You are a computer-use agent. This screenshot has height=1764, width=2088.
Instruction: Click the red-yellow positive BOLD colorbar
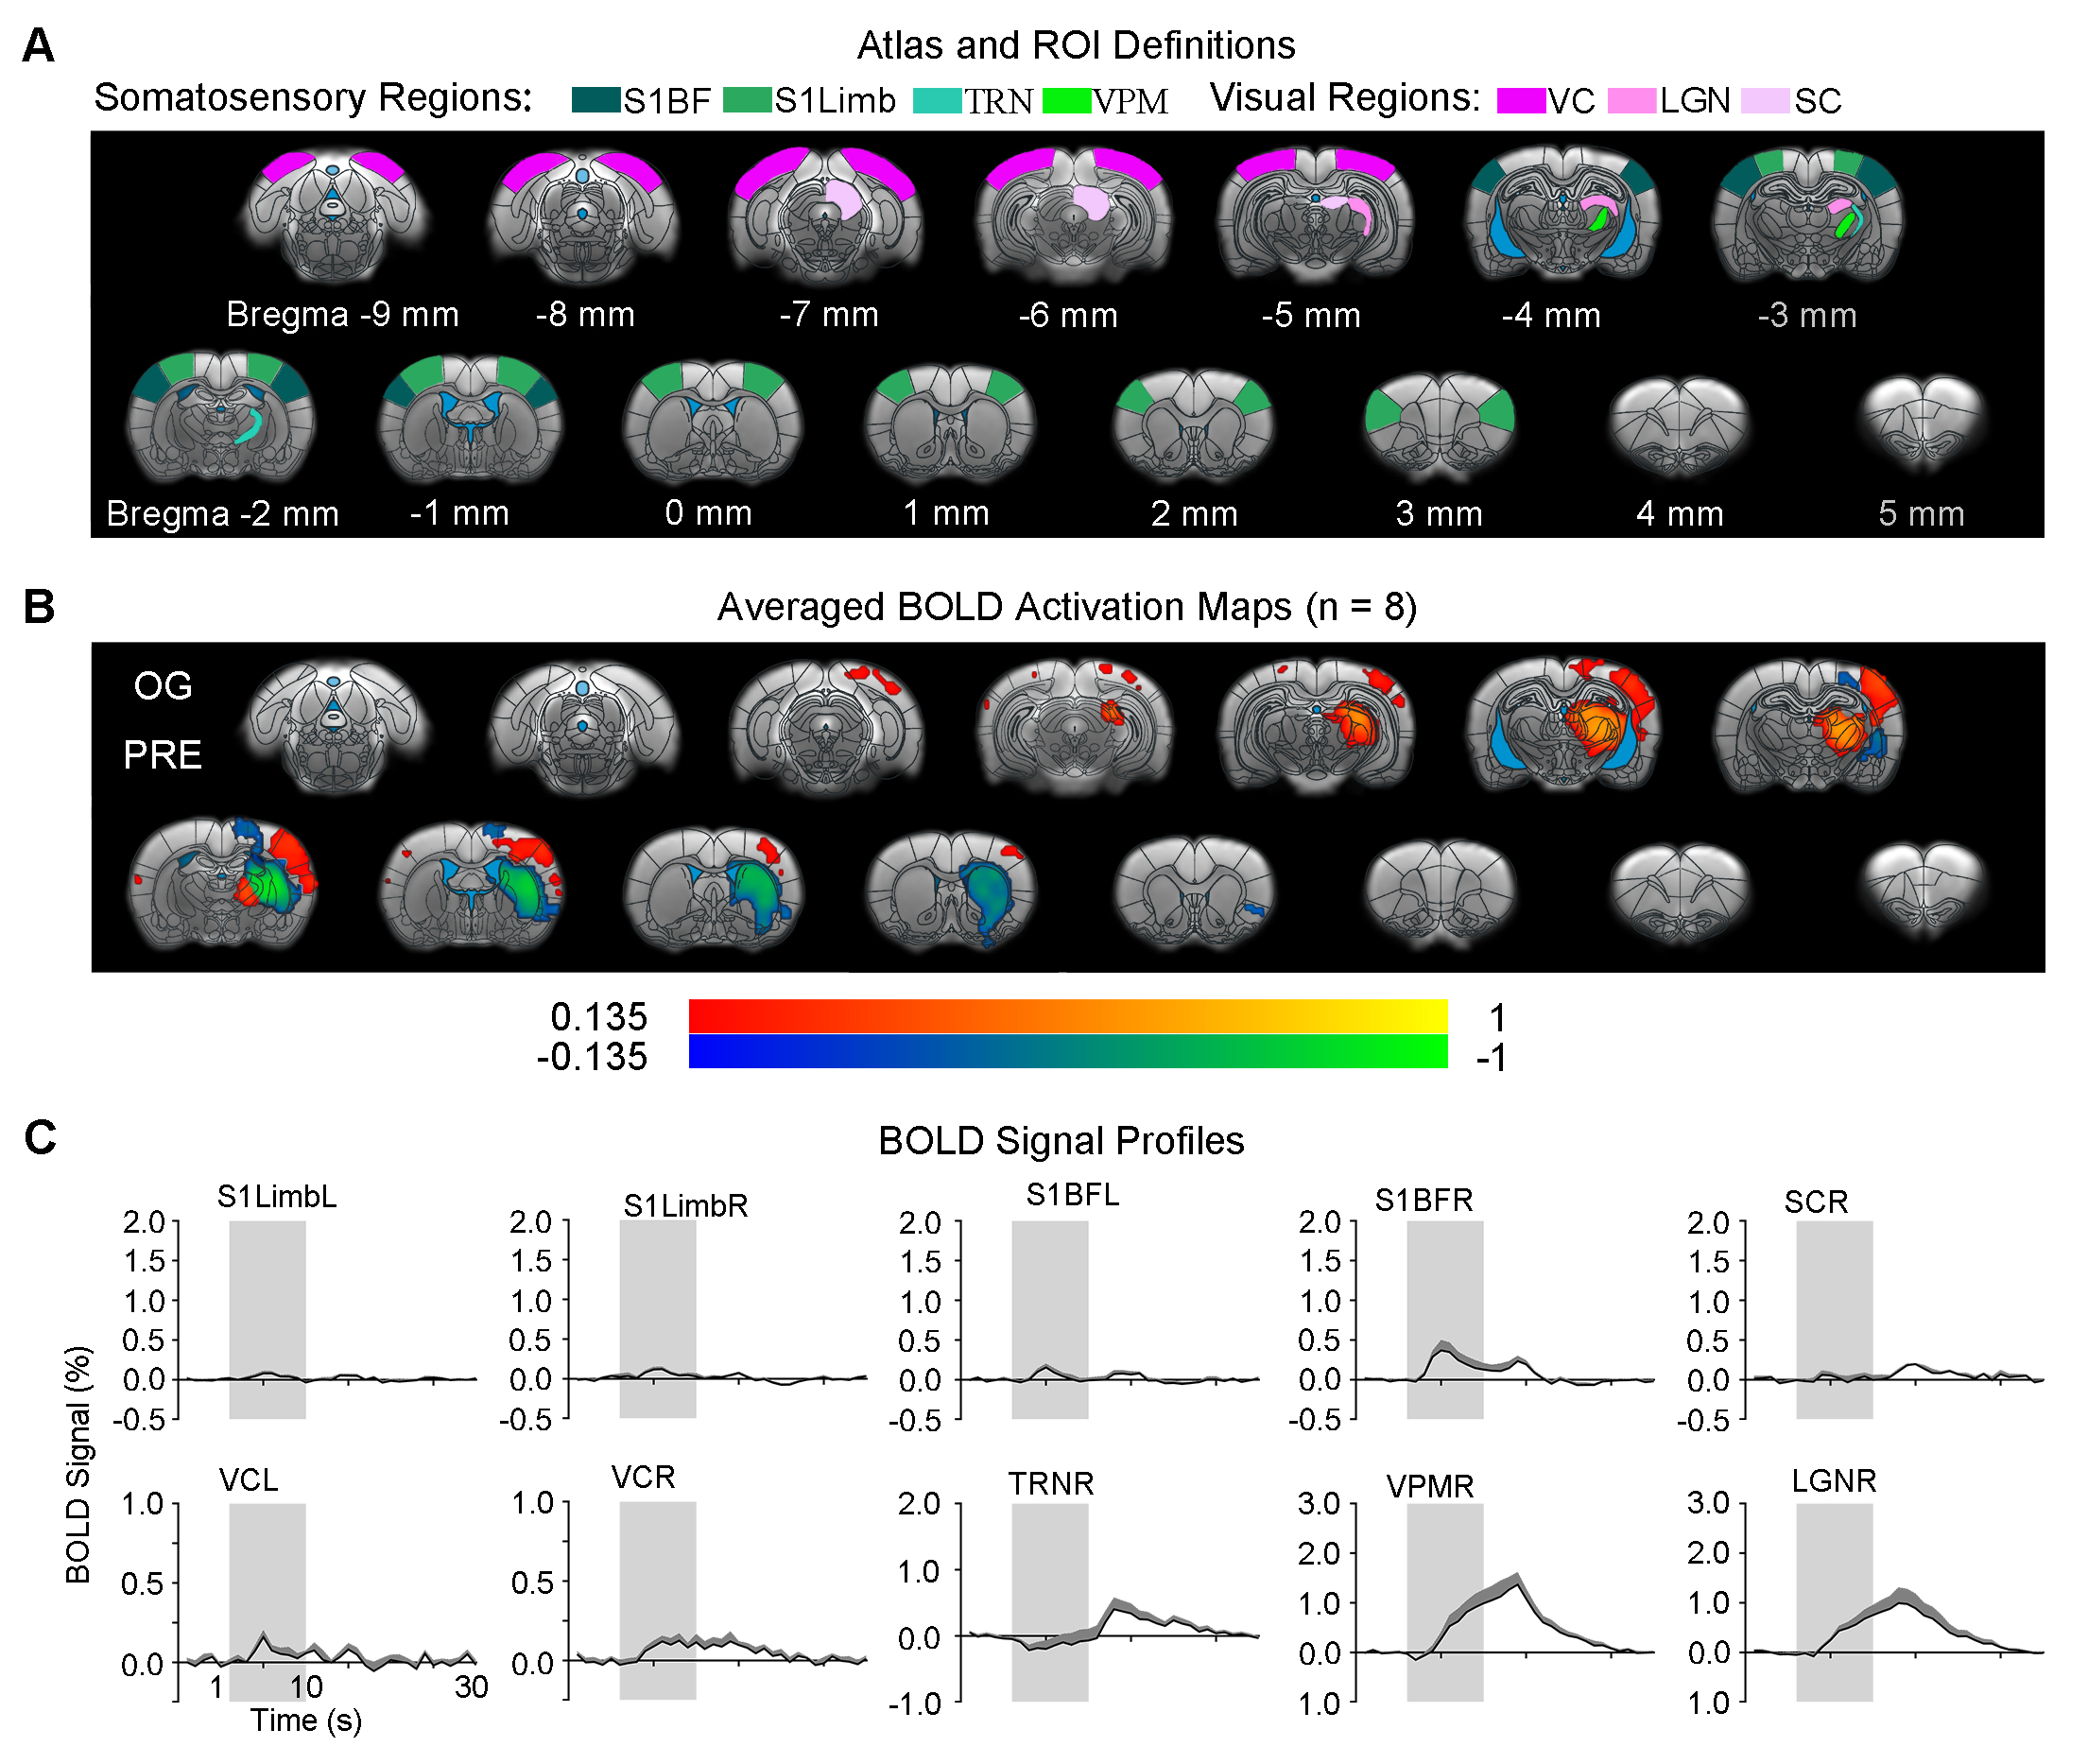coord(1067,1015)
